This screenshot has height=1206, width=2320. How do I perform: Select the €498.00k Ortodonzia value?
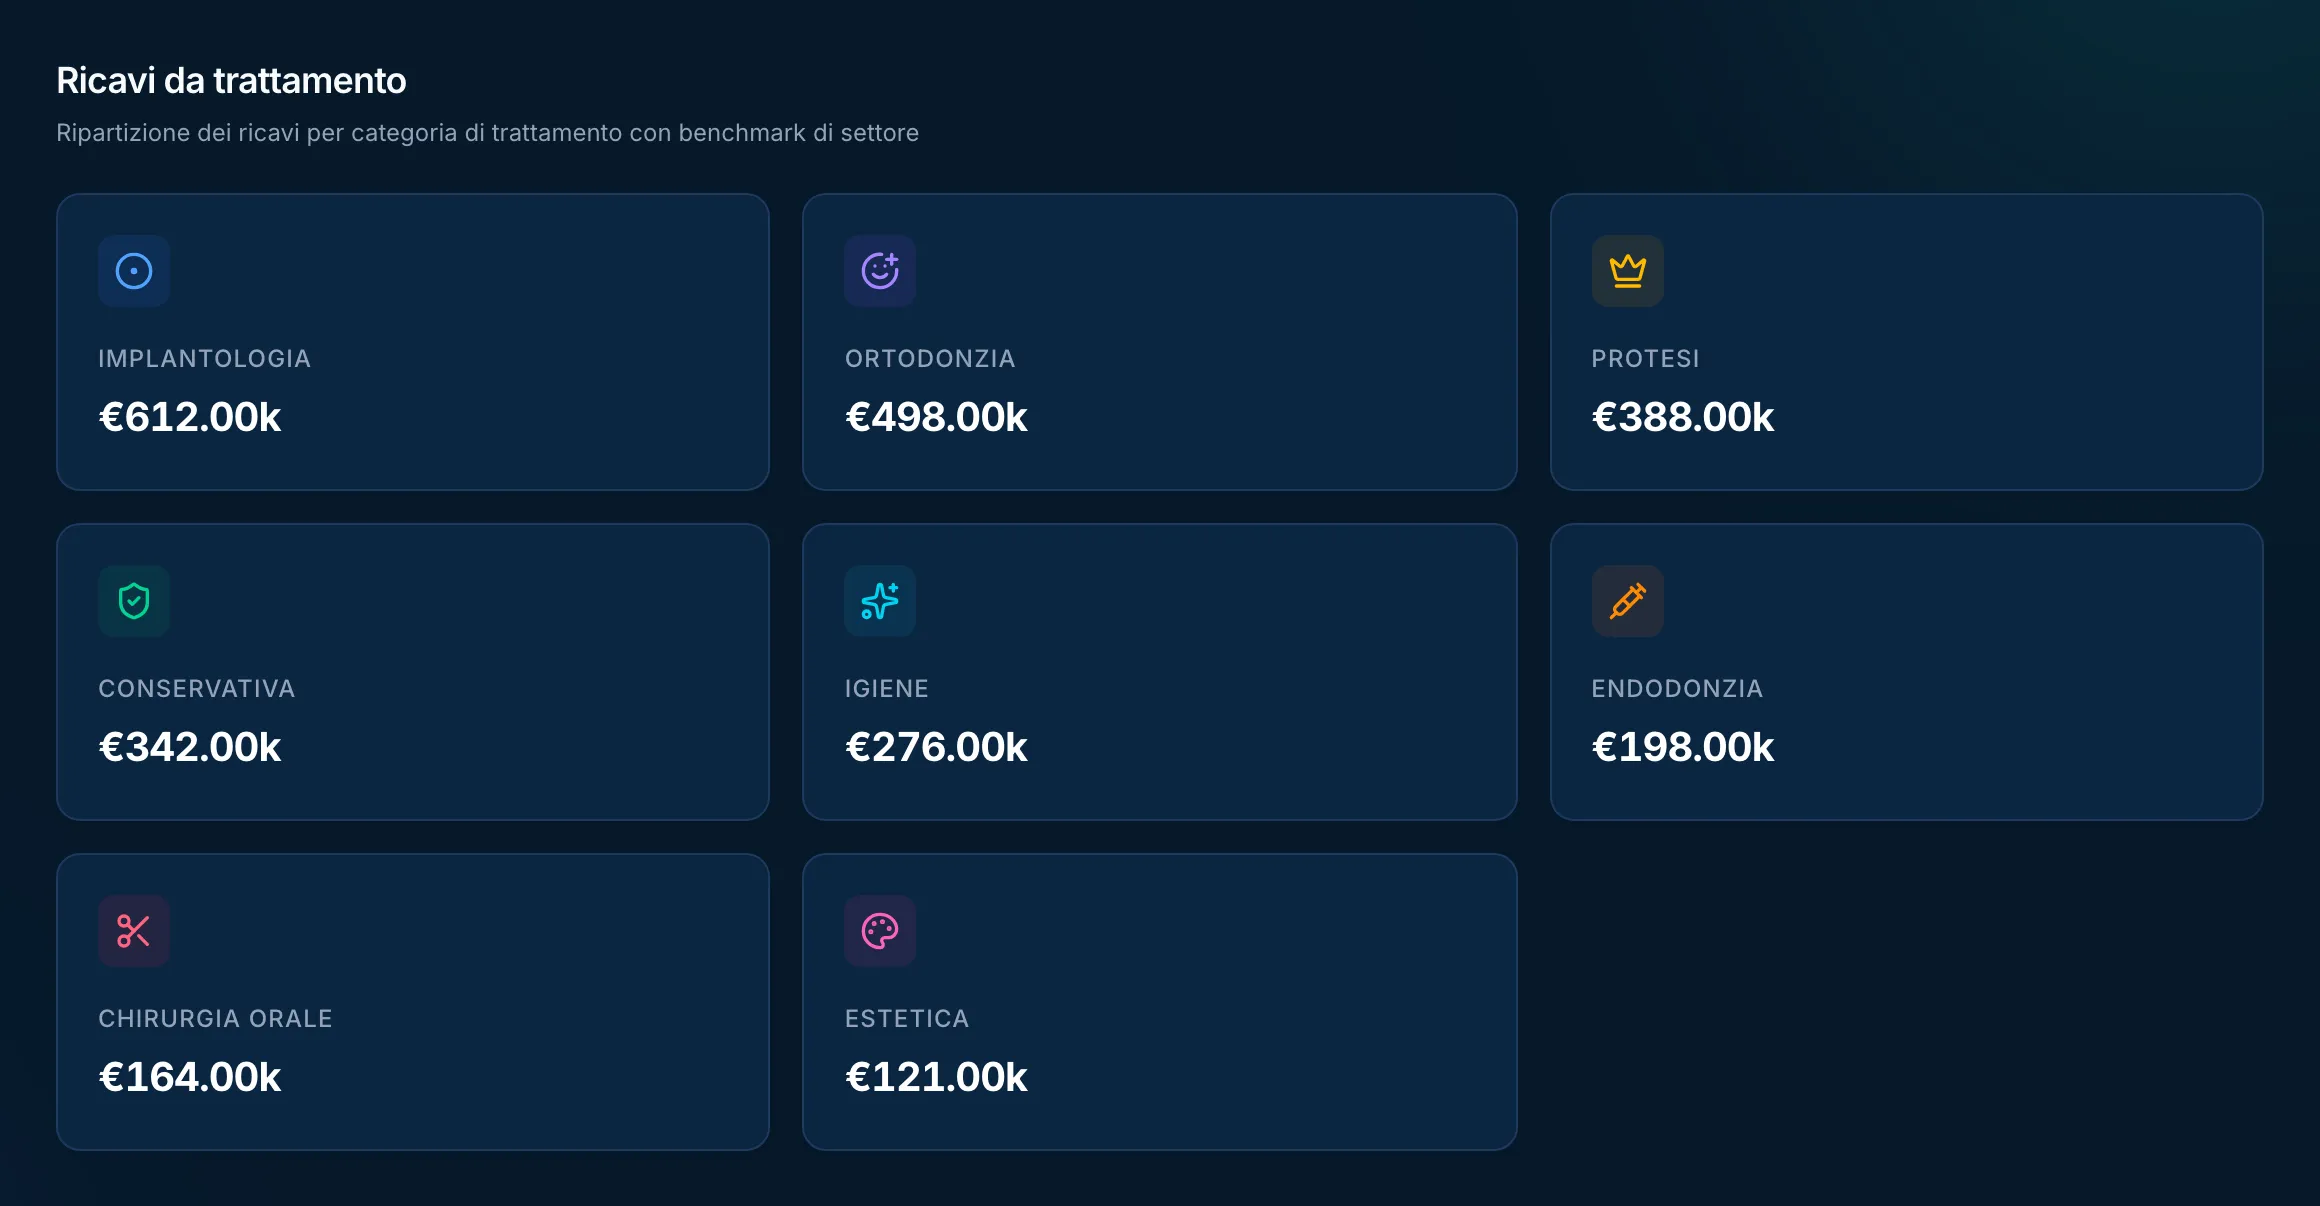936,417
